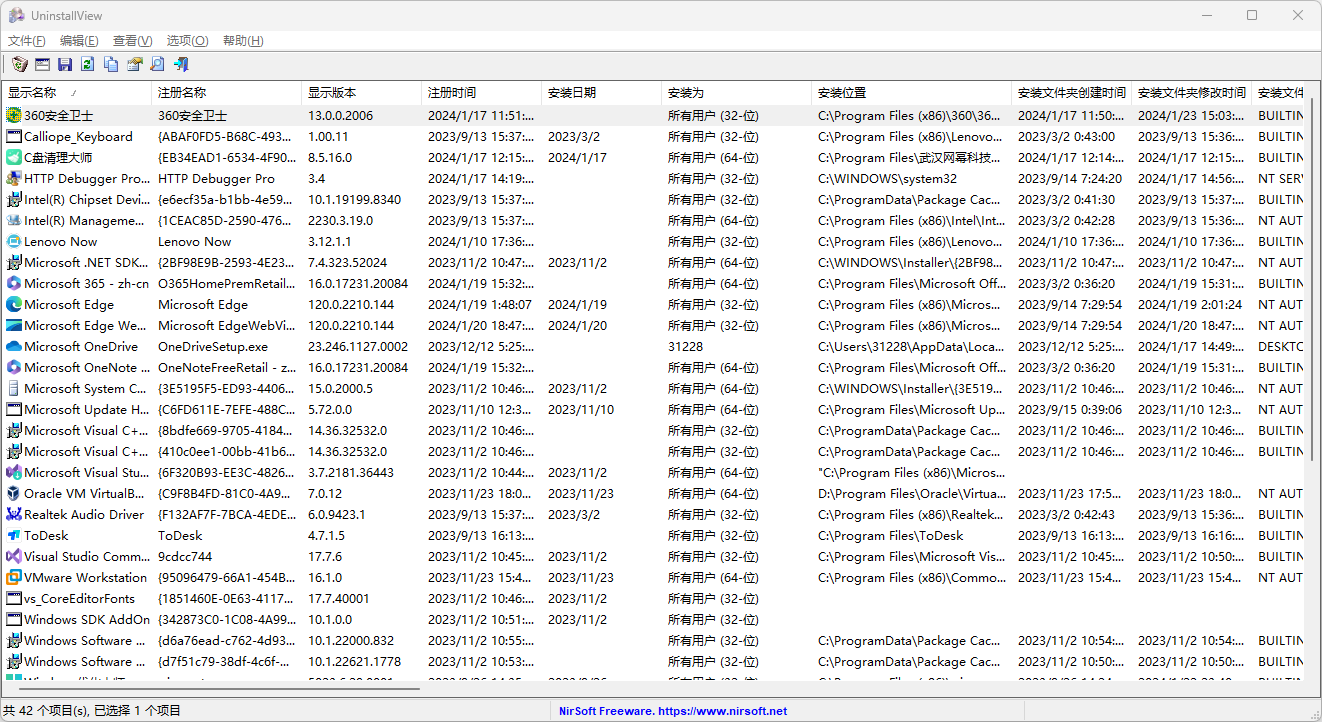Click the refresh toolbar icon
Image resolution: width=1322 pixels, height=722 pixels.
click(88, 64)
